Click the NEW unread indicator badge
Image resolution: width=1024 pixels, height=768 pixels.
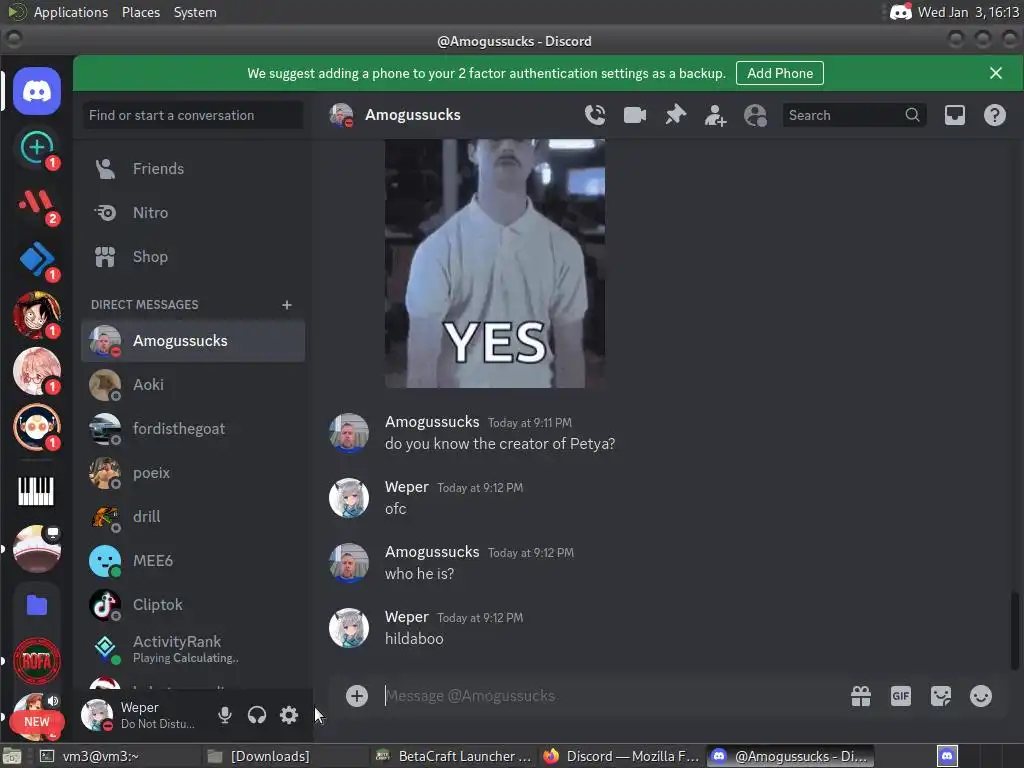[x=37, y=722]
